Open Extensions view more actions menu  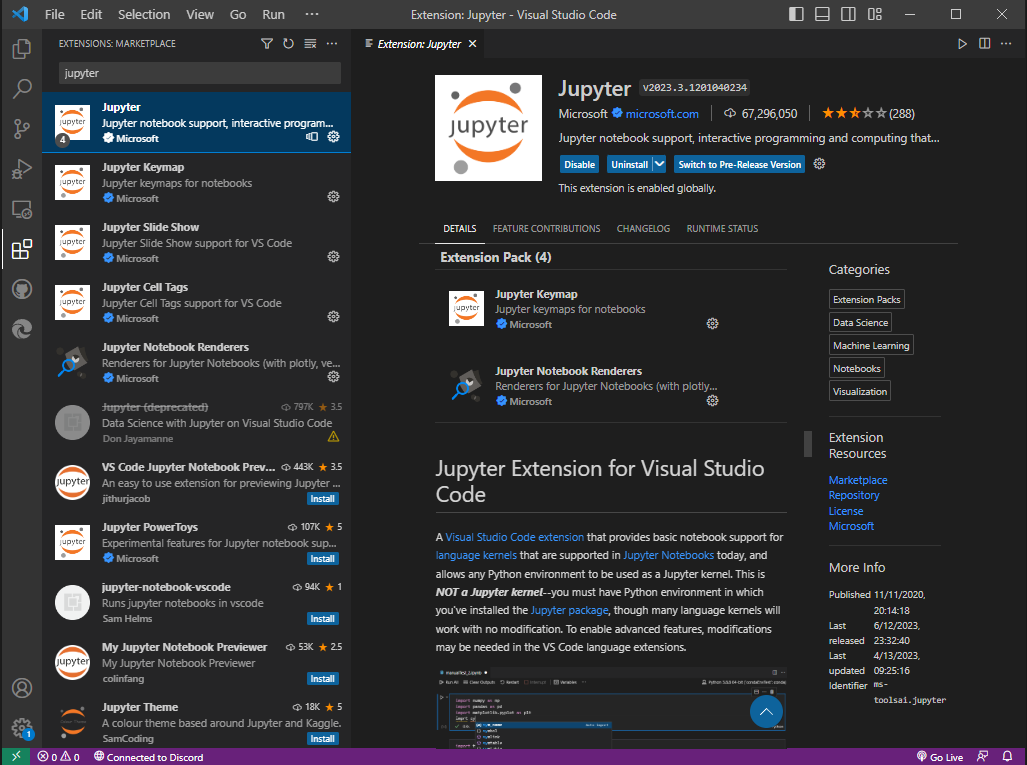point(332,43)
